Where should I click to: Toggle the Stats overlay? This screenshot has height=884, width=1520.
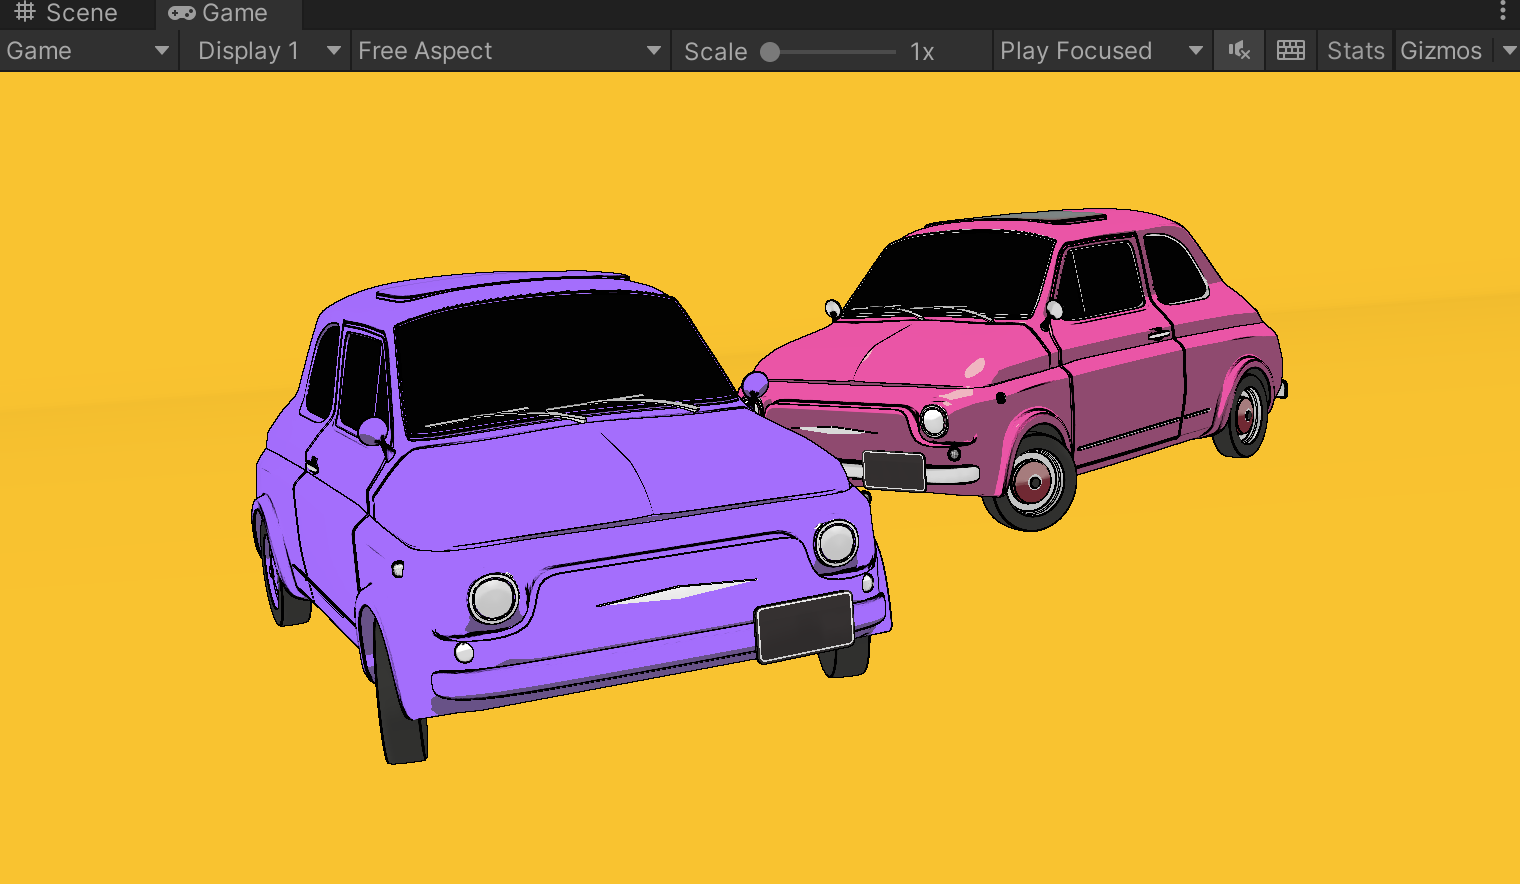click(1355, 51)
